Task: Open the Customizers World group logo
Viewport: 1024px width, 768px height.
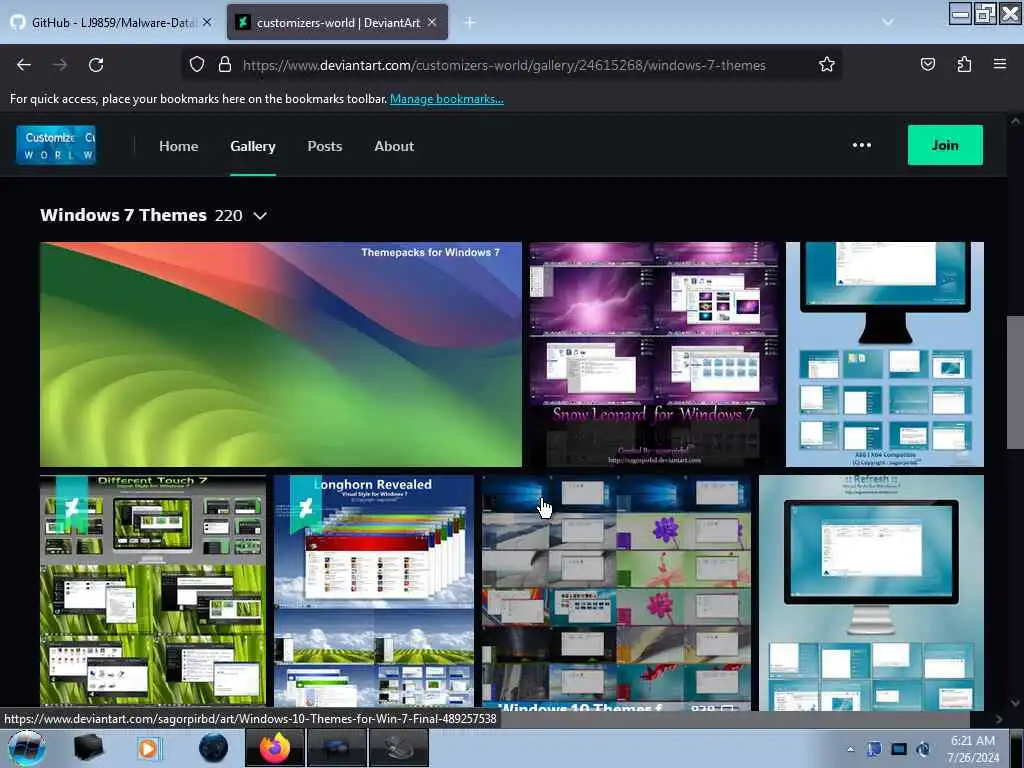Action: point(56,145)
